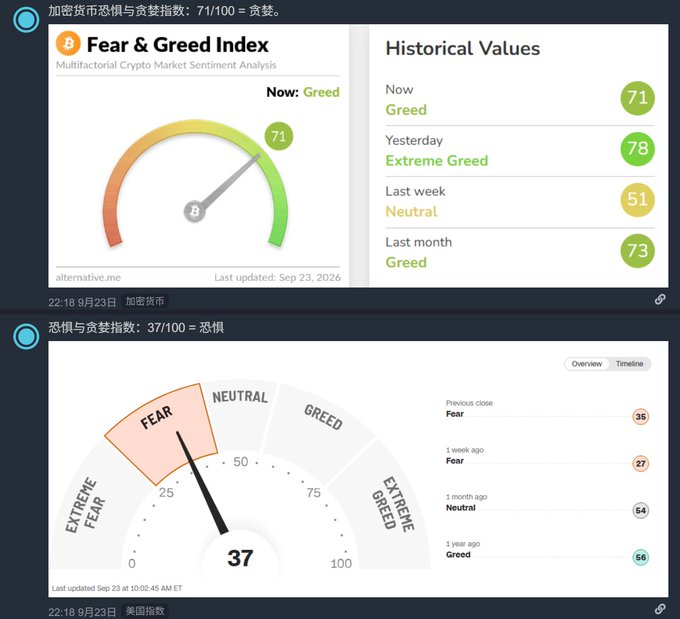Copy link icon of the crypto index post
The image size is (680, 619).
[660, 299]
